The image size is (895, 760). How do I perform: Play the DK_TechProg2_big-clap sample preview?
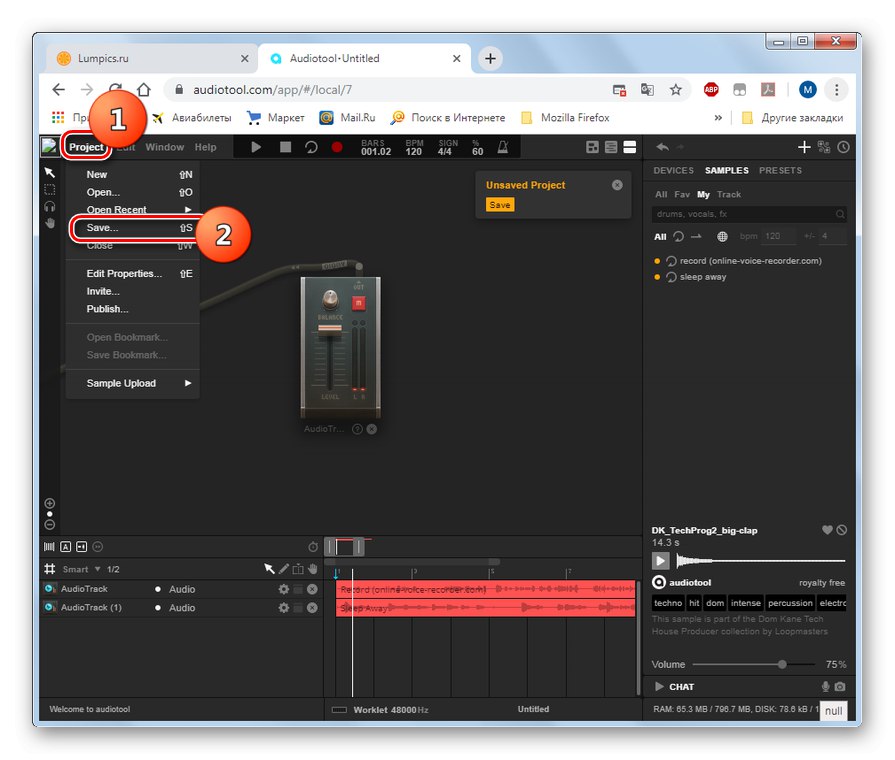(660, 561)
